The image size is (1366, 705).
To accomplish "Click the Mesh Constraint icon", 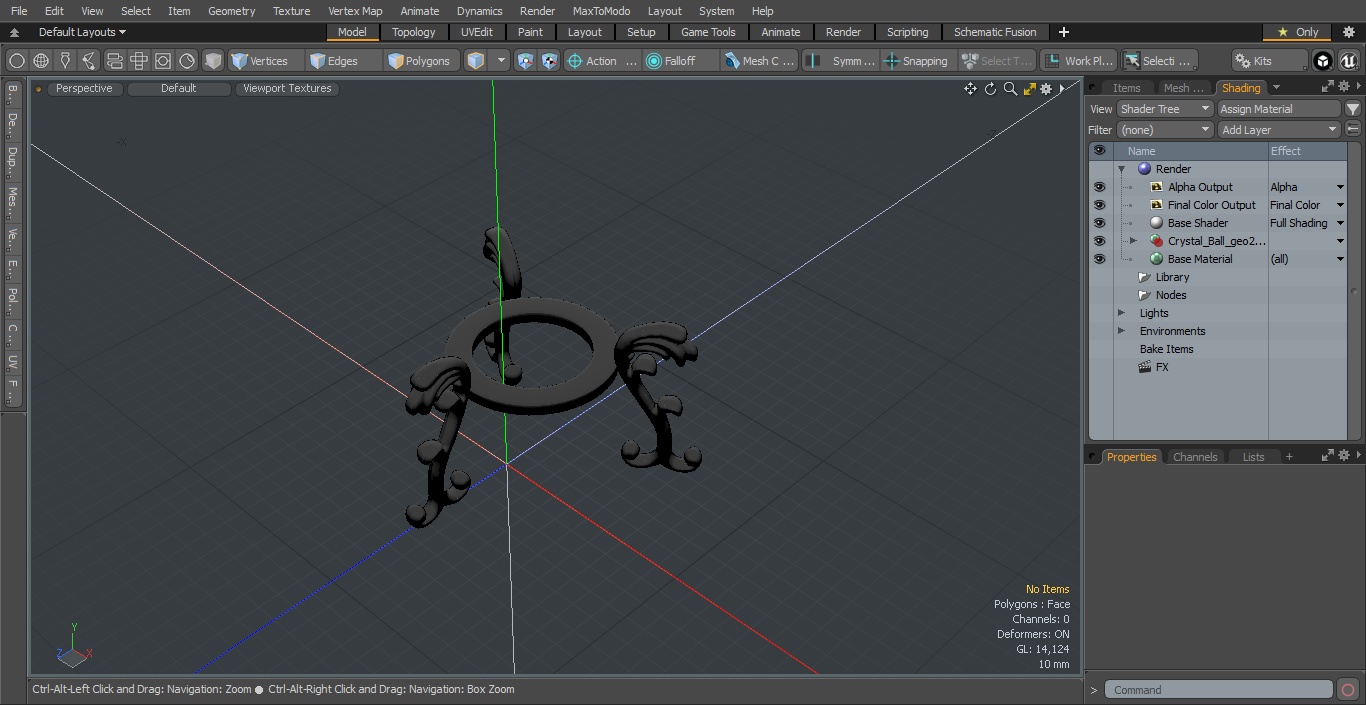I will point(732,61).
